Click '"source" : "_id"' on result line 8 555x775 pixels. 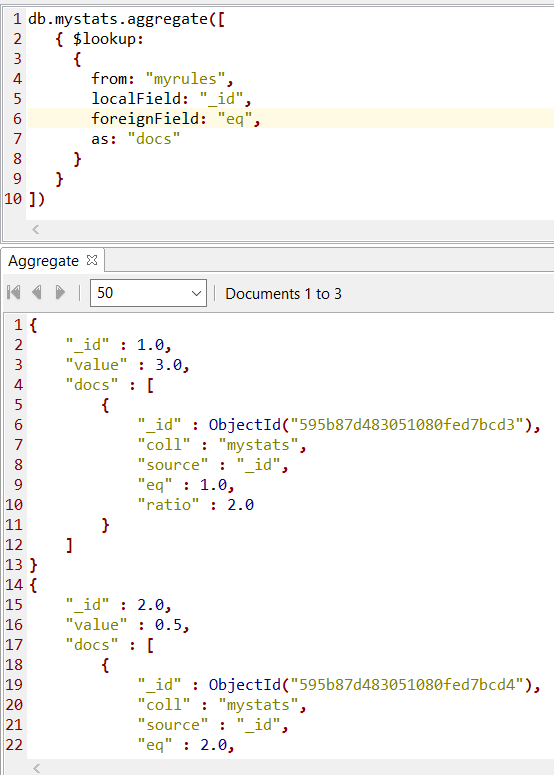[x=213, y=465]
